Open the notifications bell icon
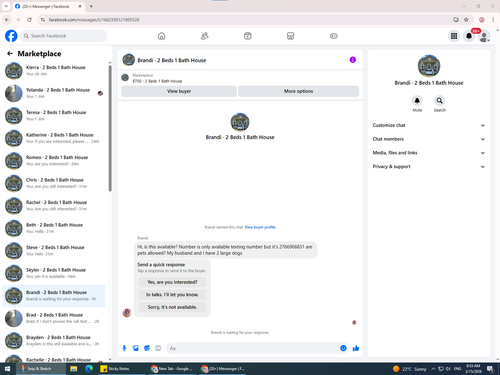Image resolution: width=500 pixels, height=375 pixels. click(x=469, y=36)
